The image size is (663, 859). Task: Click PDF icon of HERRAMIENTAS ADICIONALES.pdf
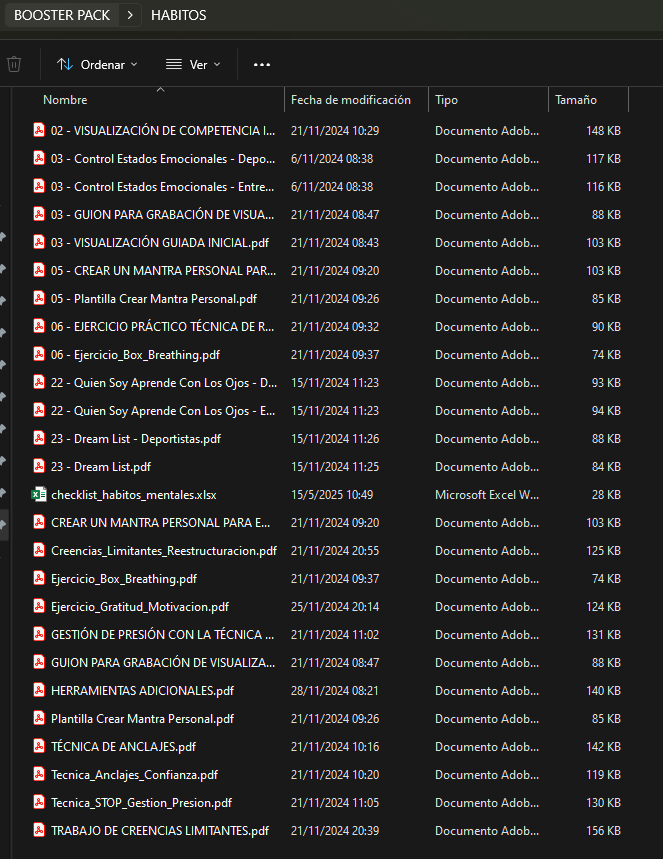(x=39, y=691)
